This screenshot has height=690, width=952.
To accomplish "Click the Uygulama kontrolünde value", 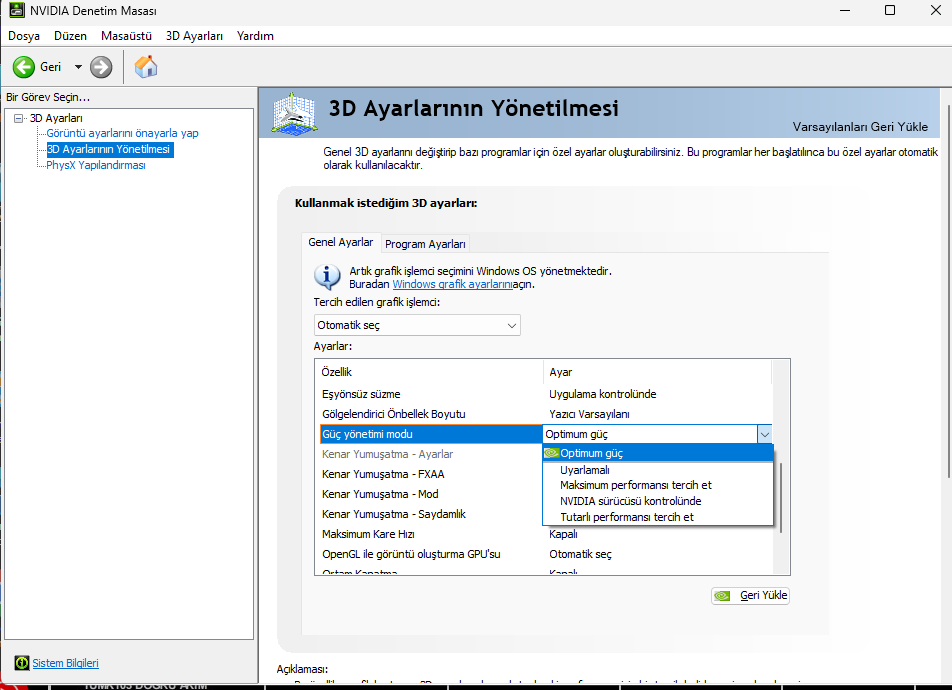I will pyautogui.click(x=603, y=394).
